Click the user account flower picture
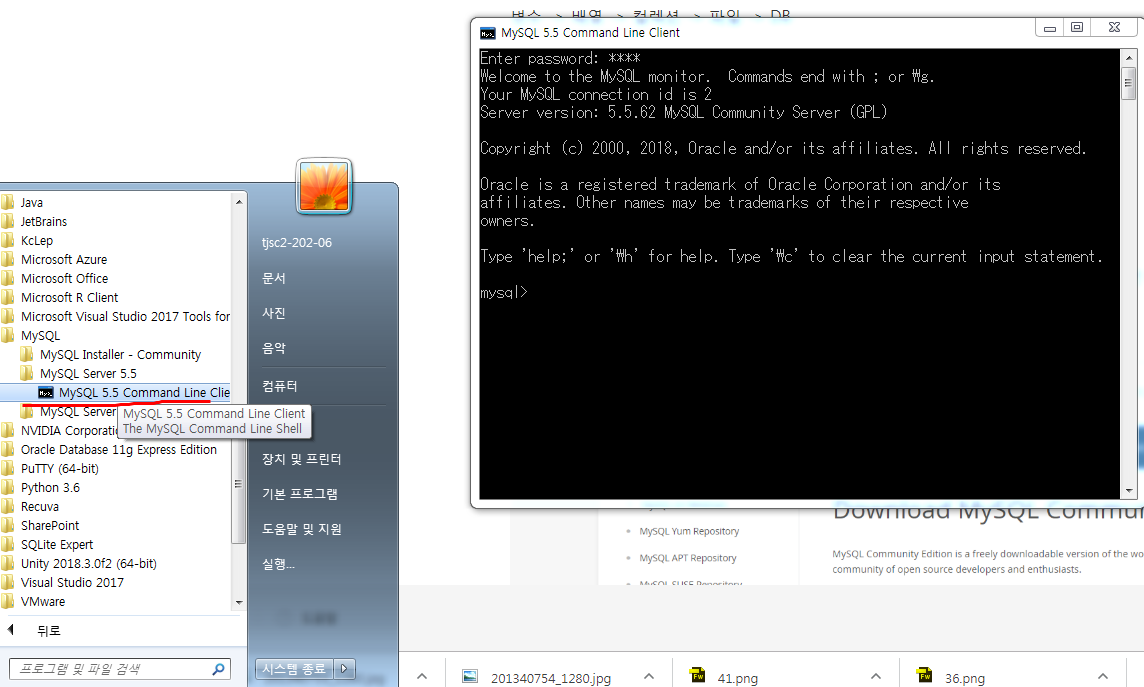The width and height of the screenshot is (1144, 687). click(324, 187)
